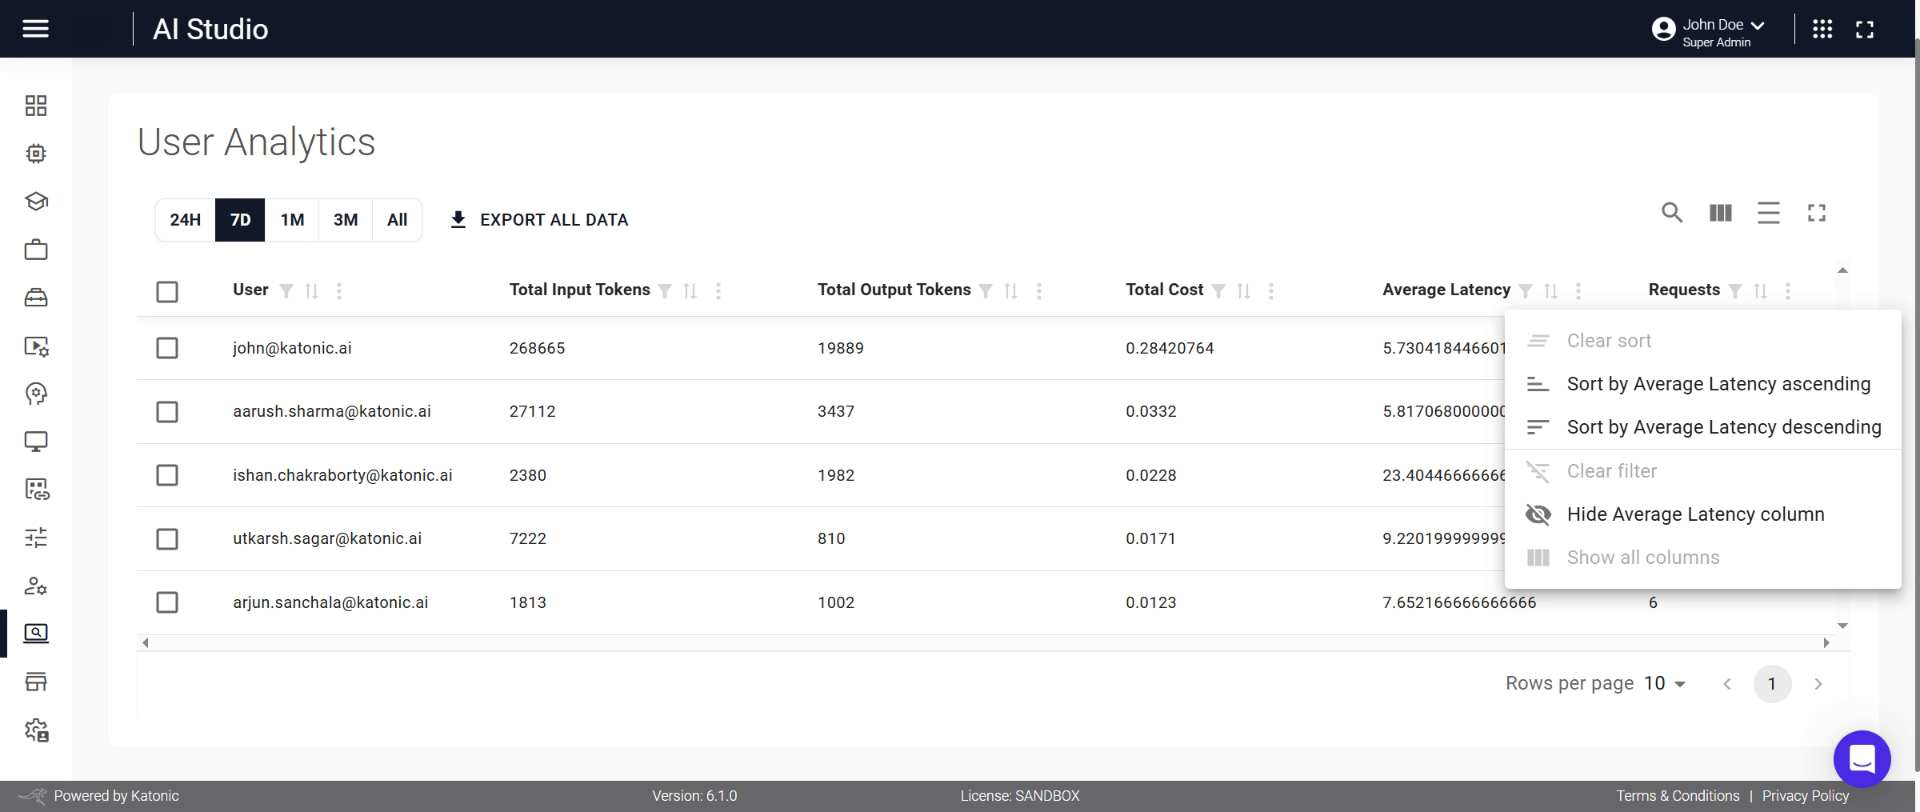Open the locked settings gear icon in sidebar

click(x=36, y=730)
